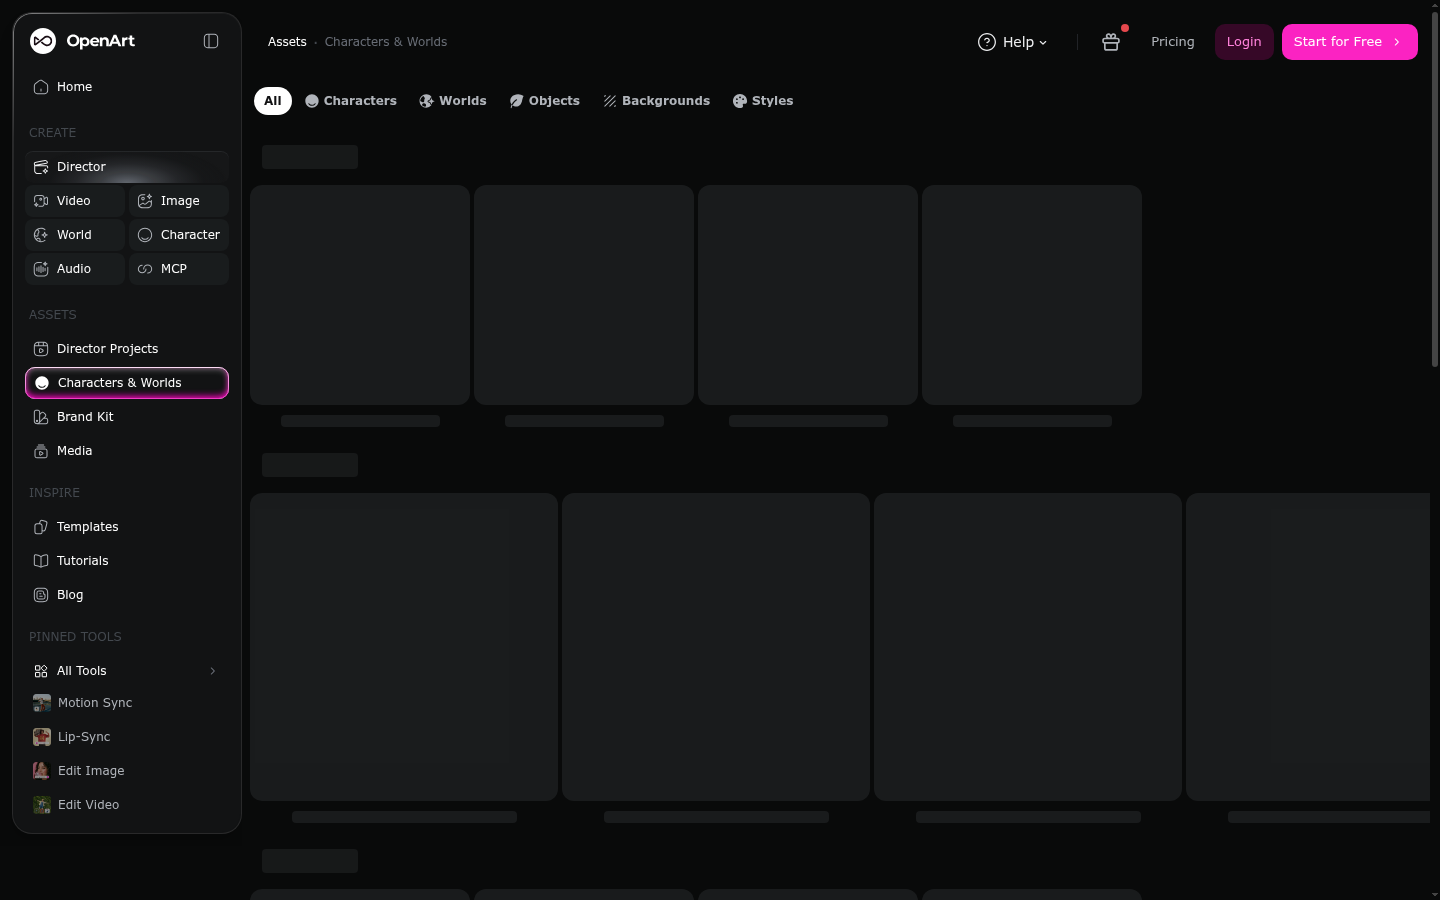1440x900 pixels.
Task: Open the Brand Kit assets
Action: click(x=127, y=417)
